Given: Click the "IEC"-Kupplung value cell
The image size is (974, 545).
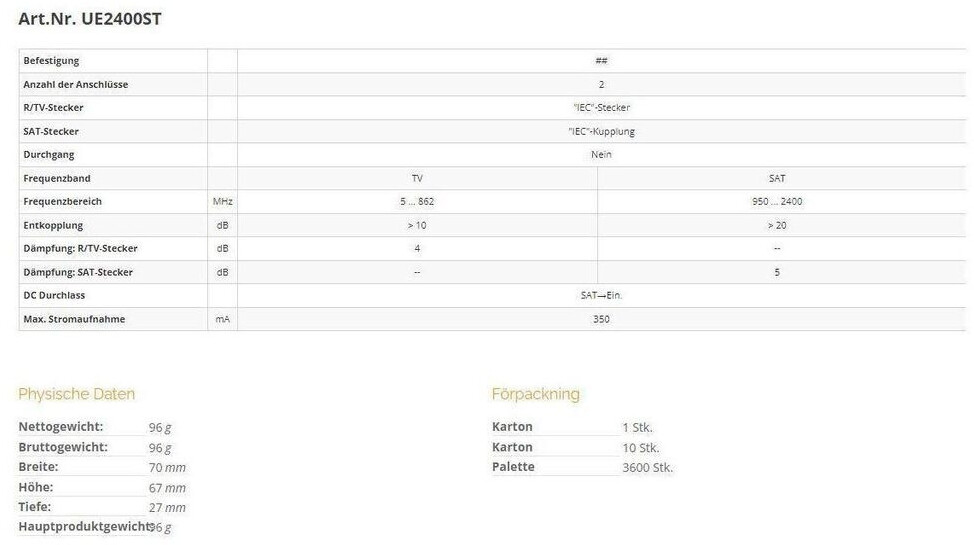Looking at the screenshot, I should pyautogui.click(x=601, y=131).
